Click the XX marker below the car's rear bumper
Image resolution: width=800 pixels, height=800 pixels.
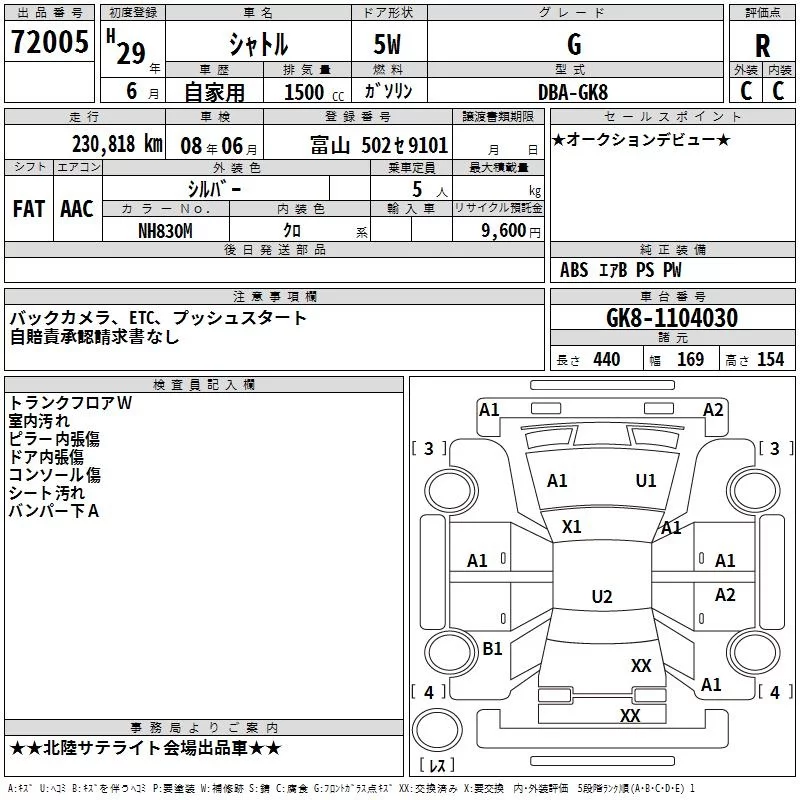click(x=630, y=716)
